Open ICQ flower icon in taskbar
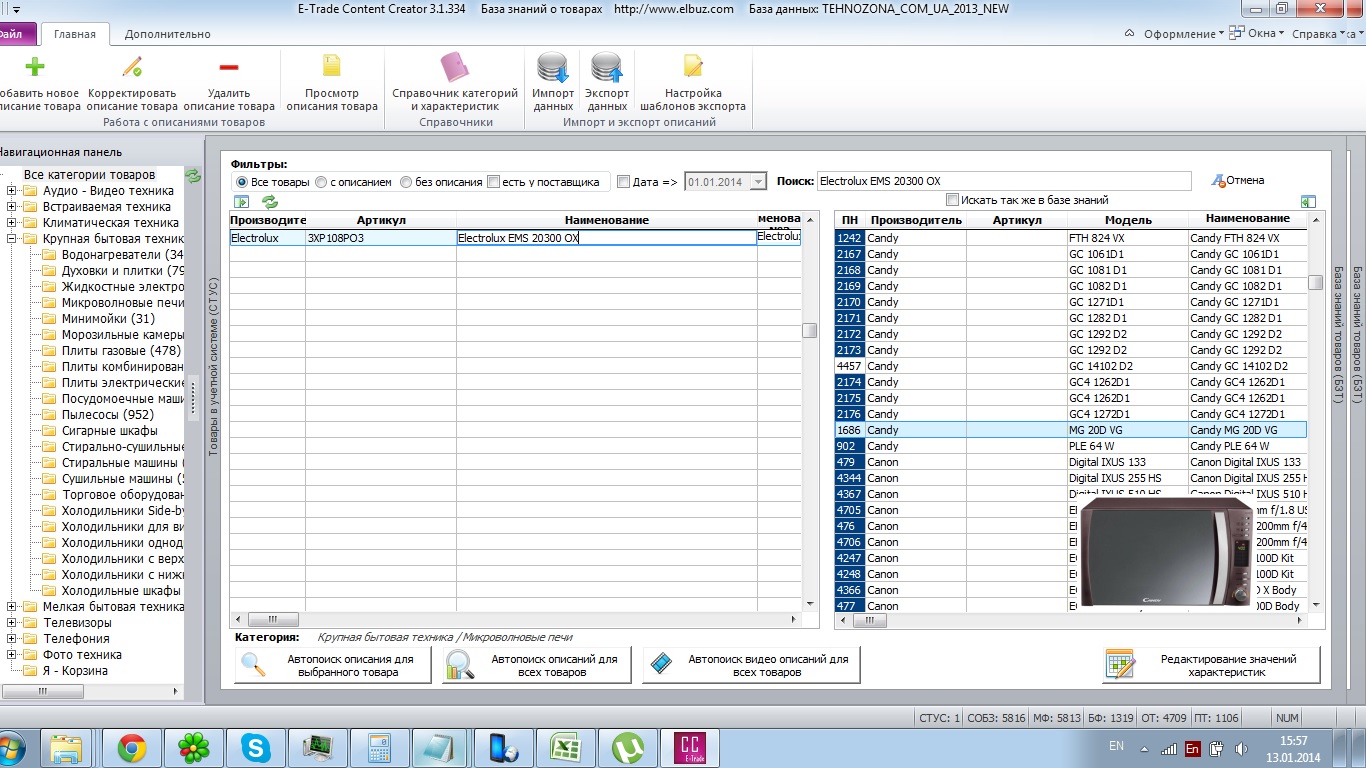Screen dimensions: 1366x768 point(194,748)
